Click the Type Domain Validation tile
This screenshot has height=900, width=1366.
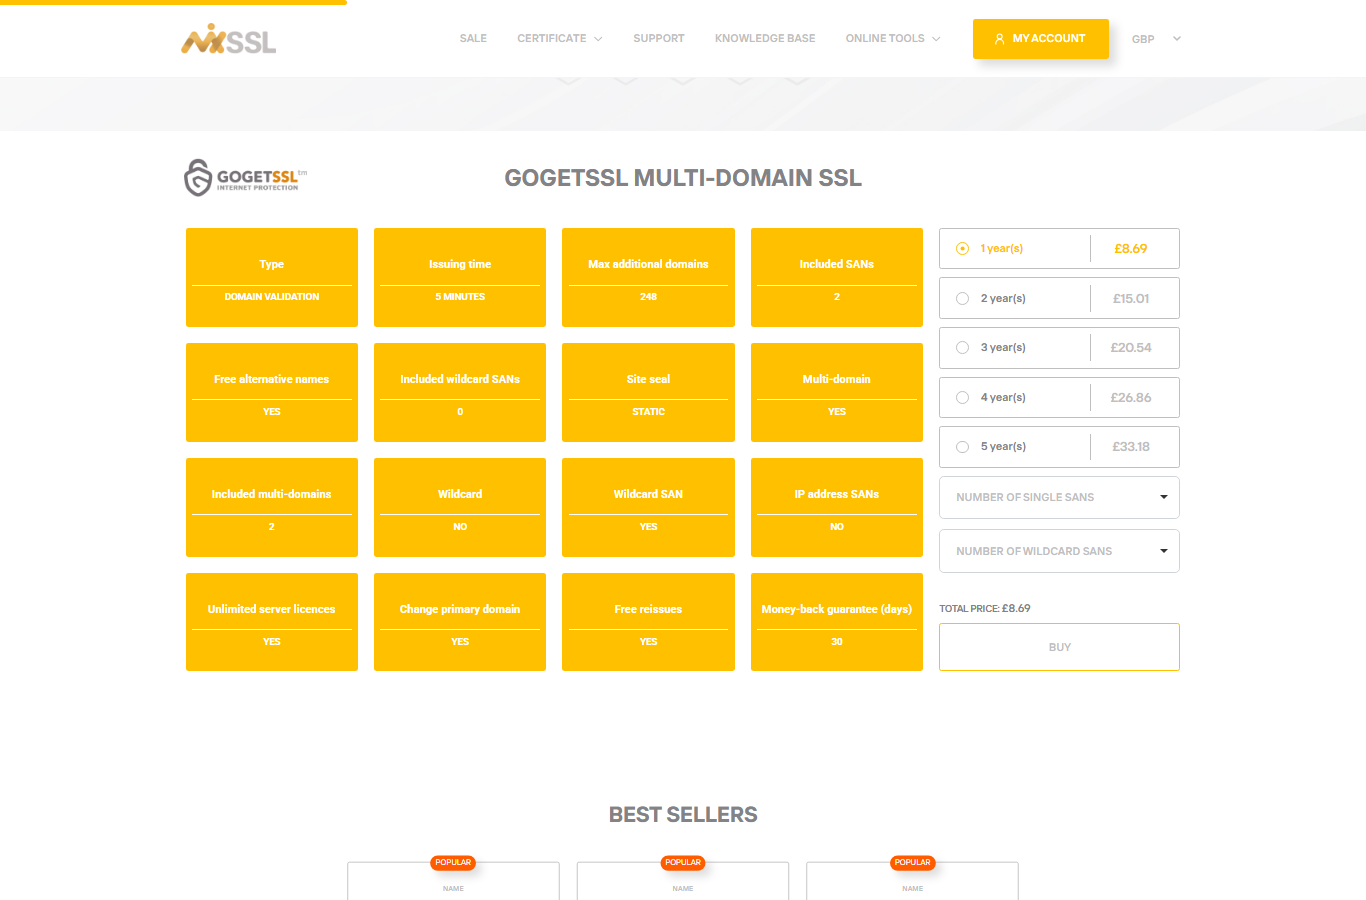click(x=272, y=277)
